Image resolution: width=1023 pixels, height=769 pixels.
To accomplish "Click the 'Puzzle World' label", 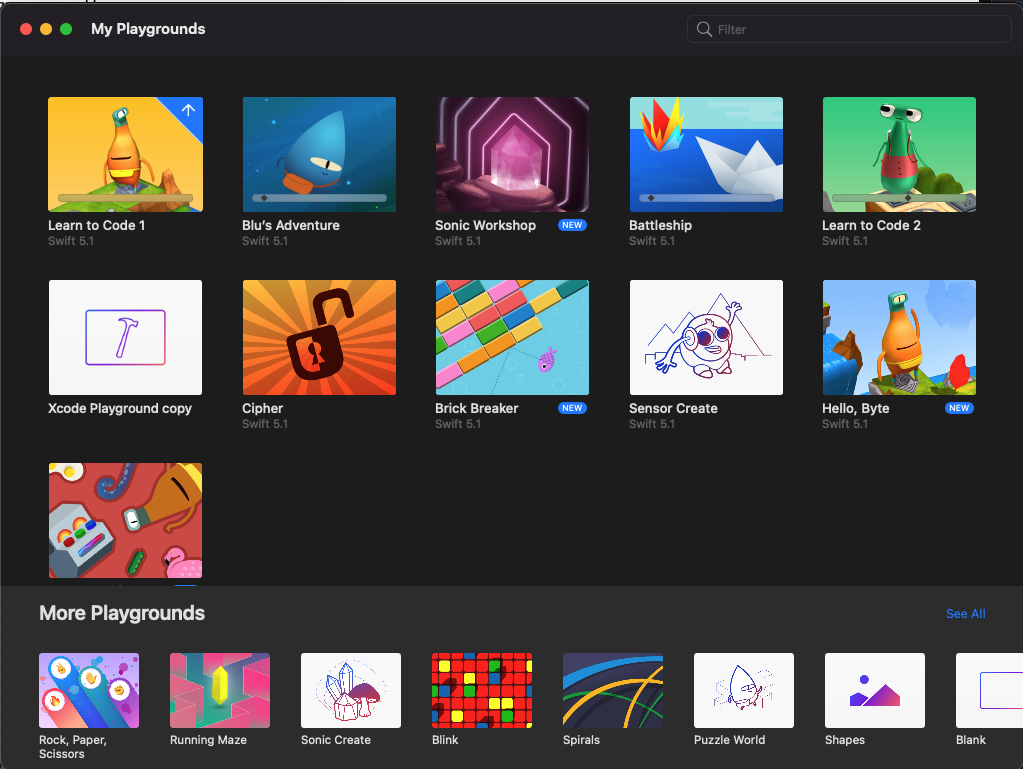I will click(x=729, y=740).
